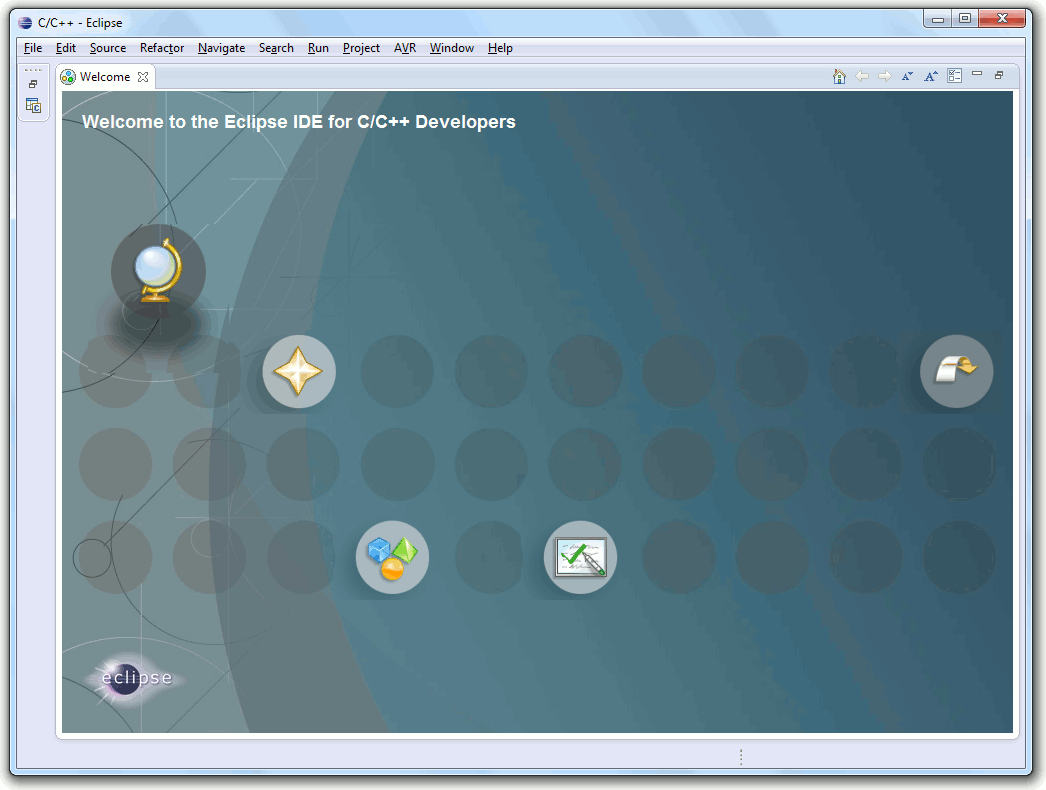Open the Samples shapes icon

392,557
